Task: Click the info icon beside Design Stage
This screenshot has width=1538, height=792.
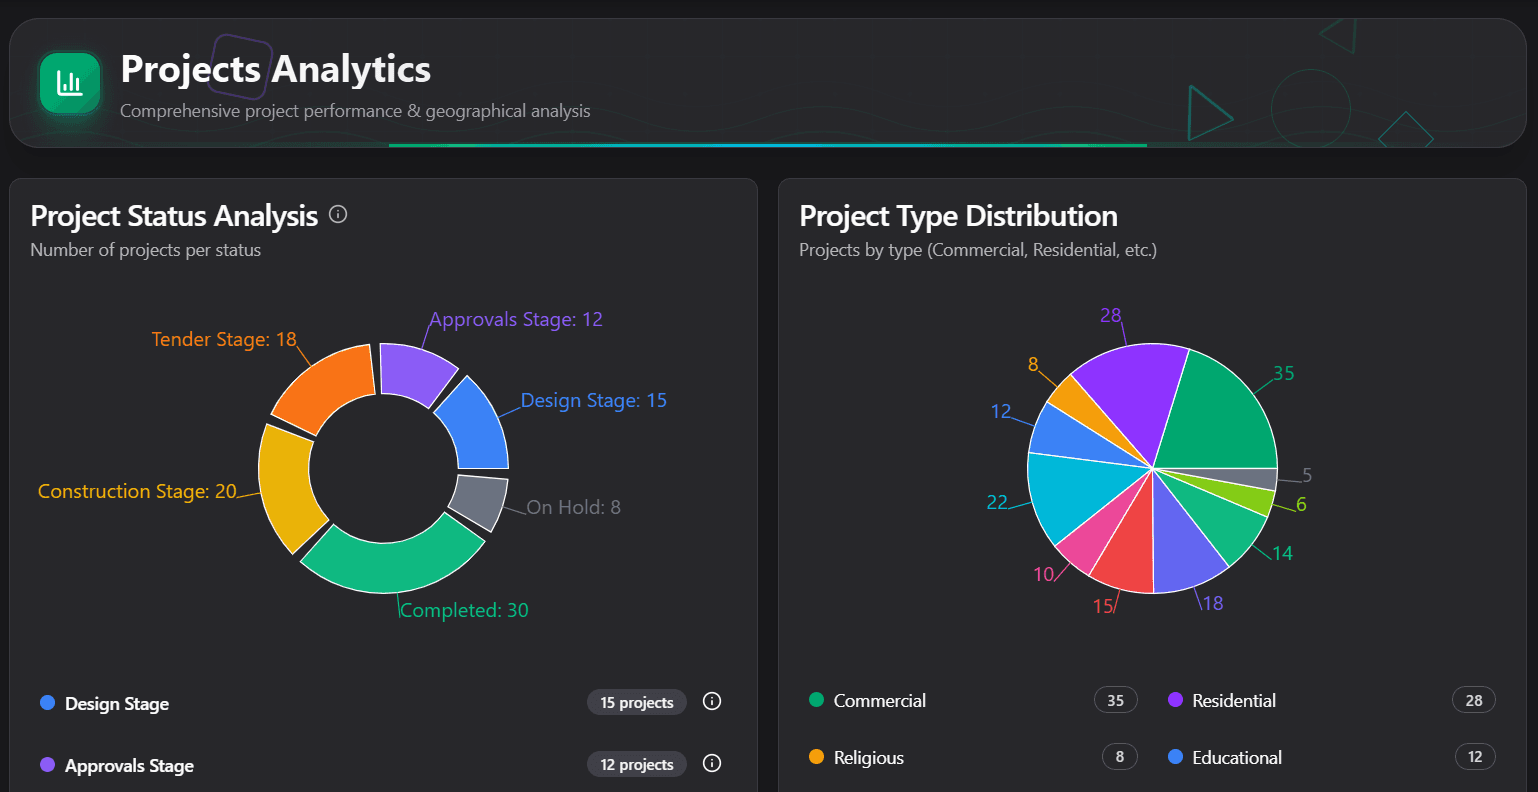Action: point(711,702)
